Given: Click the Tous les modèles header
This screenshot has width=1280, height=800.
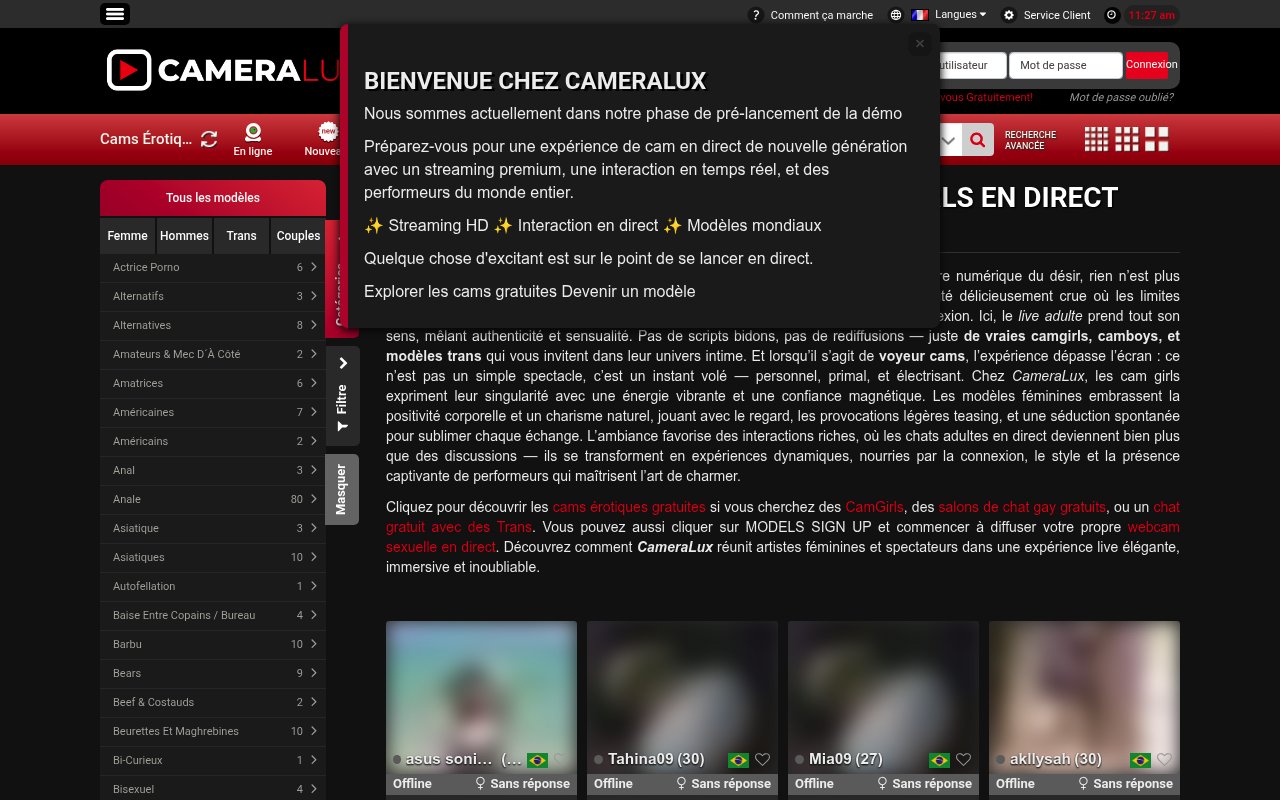Looking at the screenshot, I should pos(213,198).
